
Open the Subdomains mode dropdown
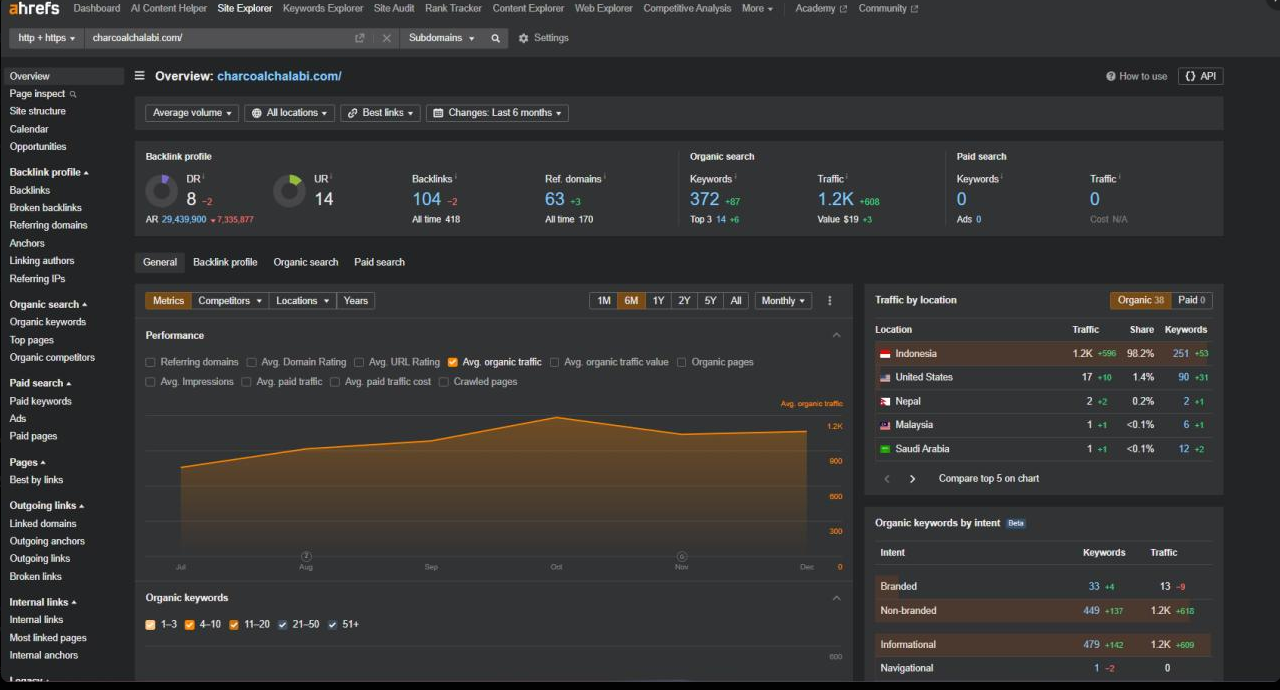(x=441, y=38)
